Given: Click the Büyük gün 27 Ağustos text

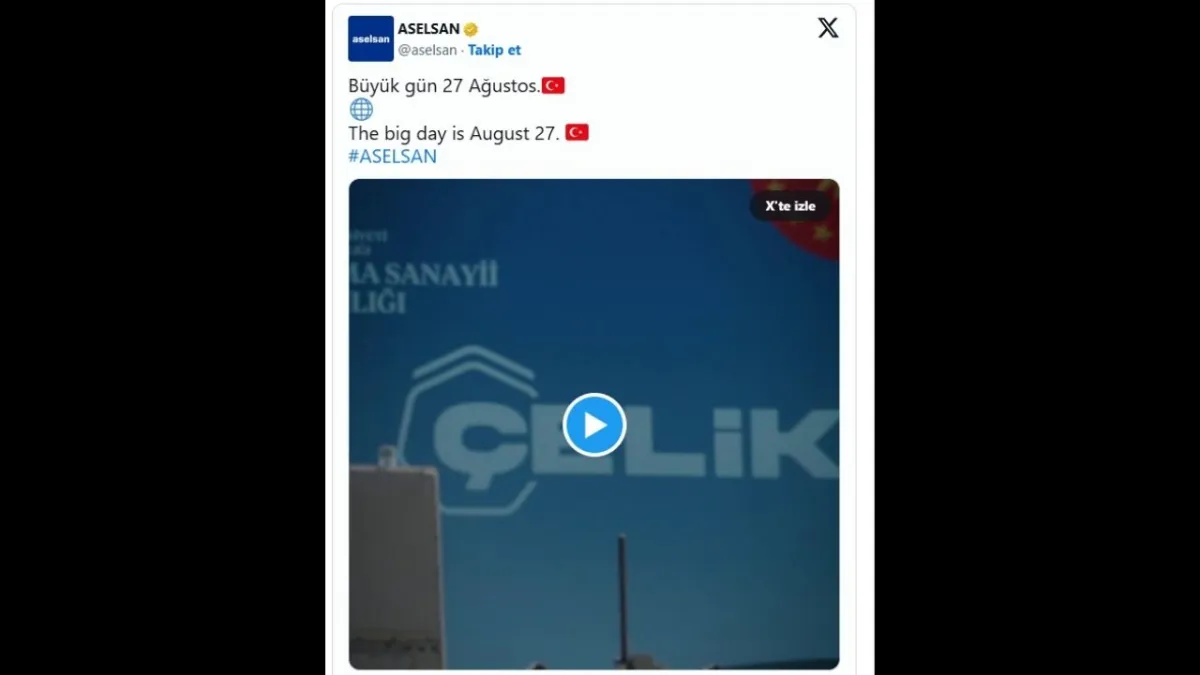Looking at the screenshot, I should click(443, 86).
